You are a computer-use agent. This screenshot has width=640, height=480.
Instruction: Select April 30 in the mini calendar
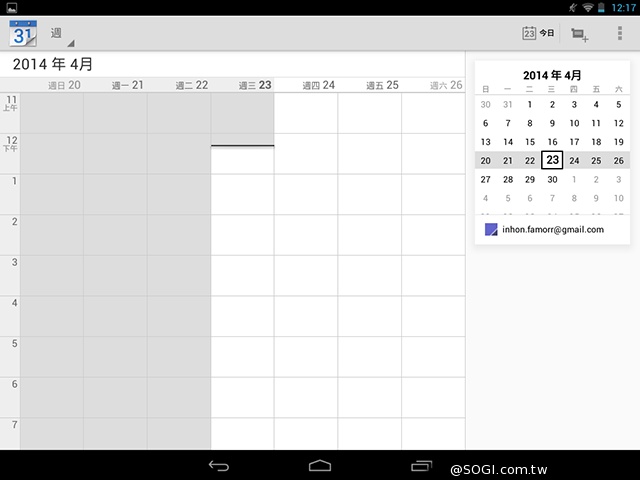(552, 180)
